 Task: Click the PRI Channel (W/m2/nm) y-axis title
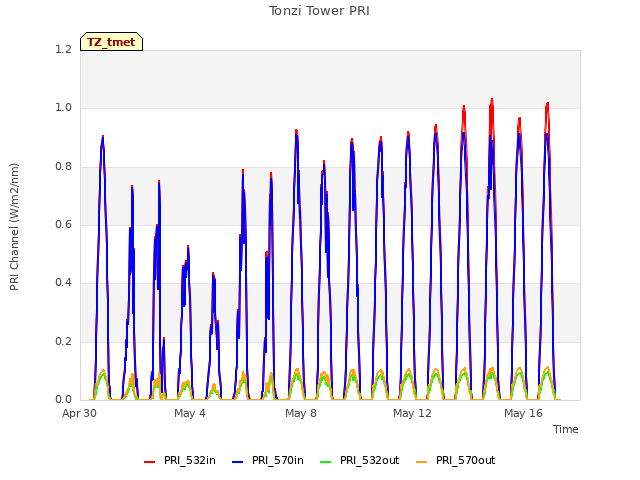tap(14, 227)
